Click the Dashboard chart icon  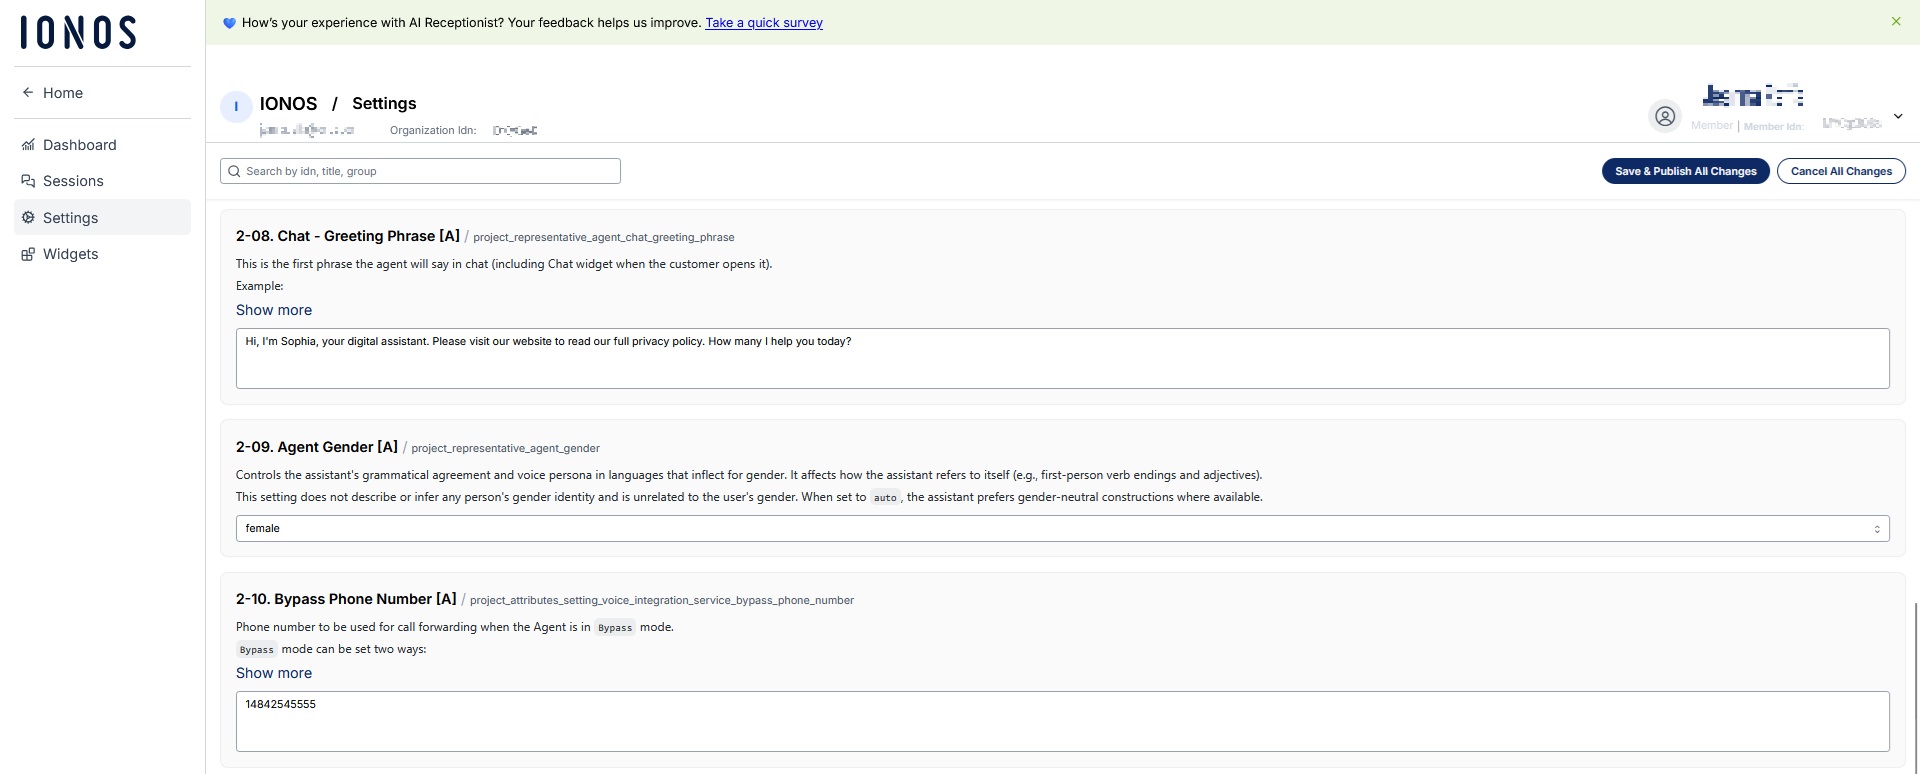28,145
